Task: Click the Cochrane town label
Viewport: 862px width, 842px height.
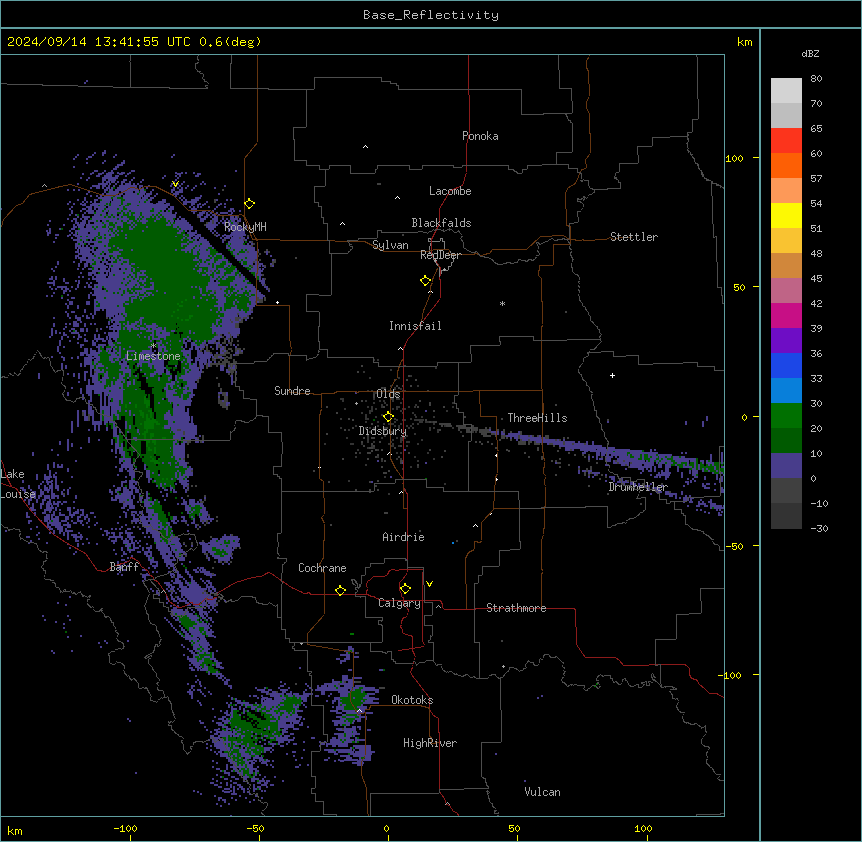Action: [322, 568]
